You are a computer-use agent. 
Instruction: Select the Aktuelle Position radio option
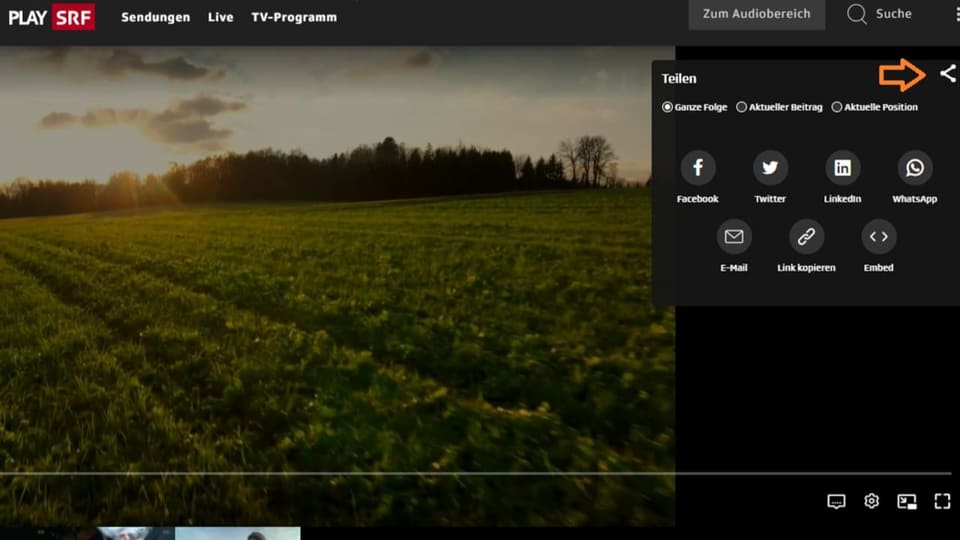click(836, 107)
